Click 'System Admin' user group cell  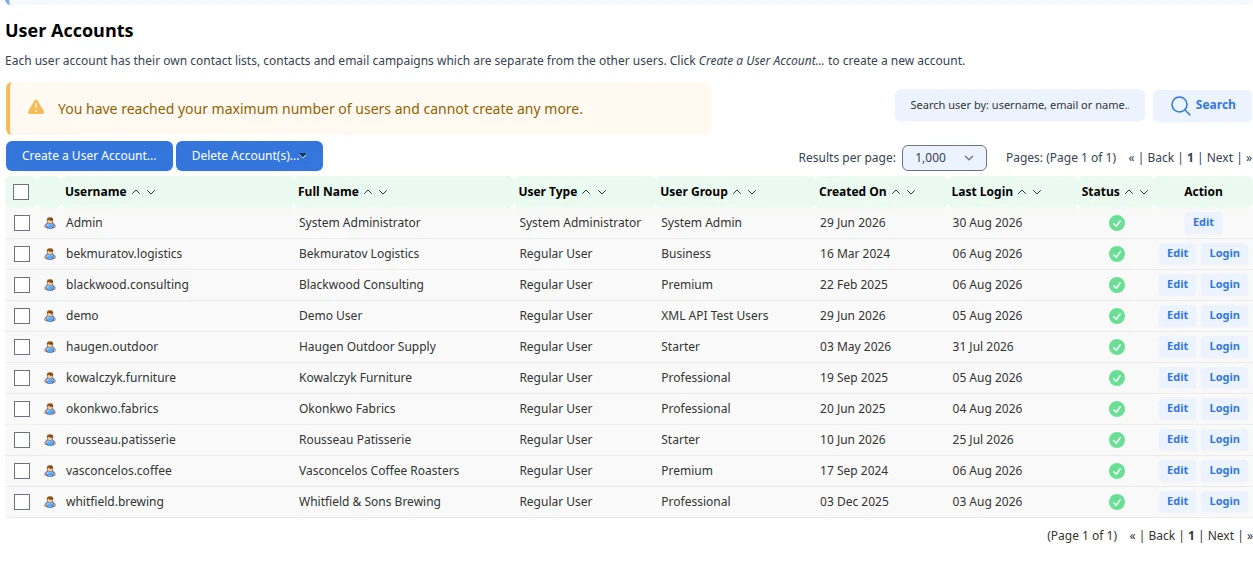(x=701, y=223)
